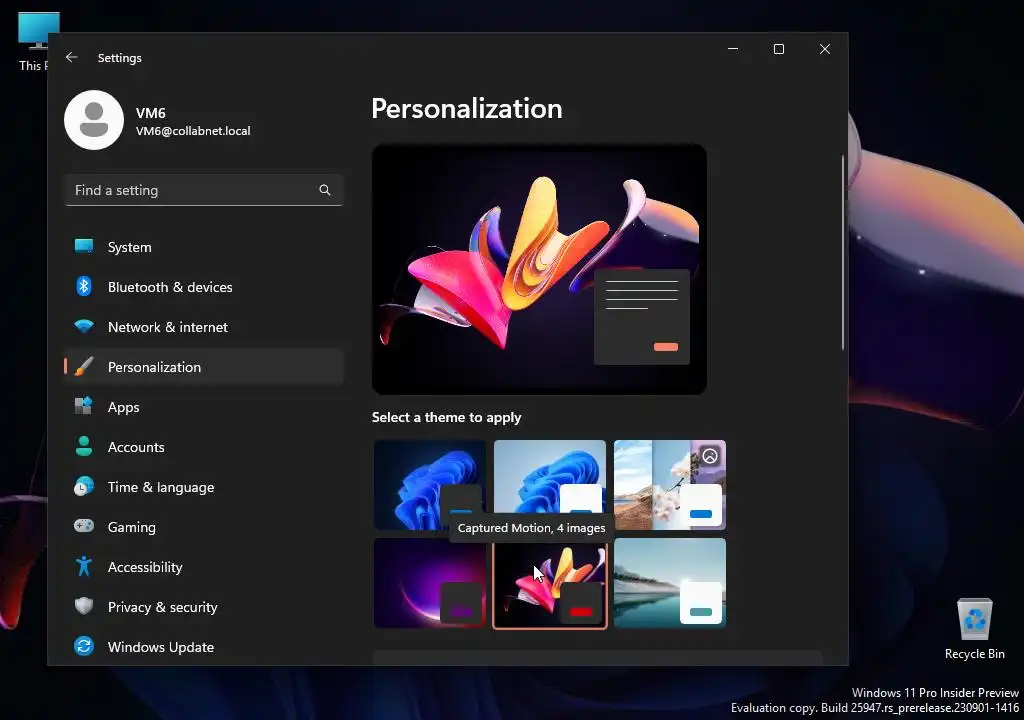The height and width of the screenshot is (720, 1024).
Task: Open Bluetooth & devices page
Action: (204, 287)
